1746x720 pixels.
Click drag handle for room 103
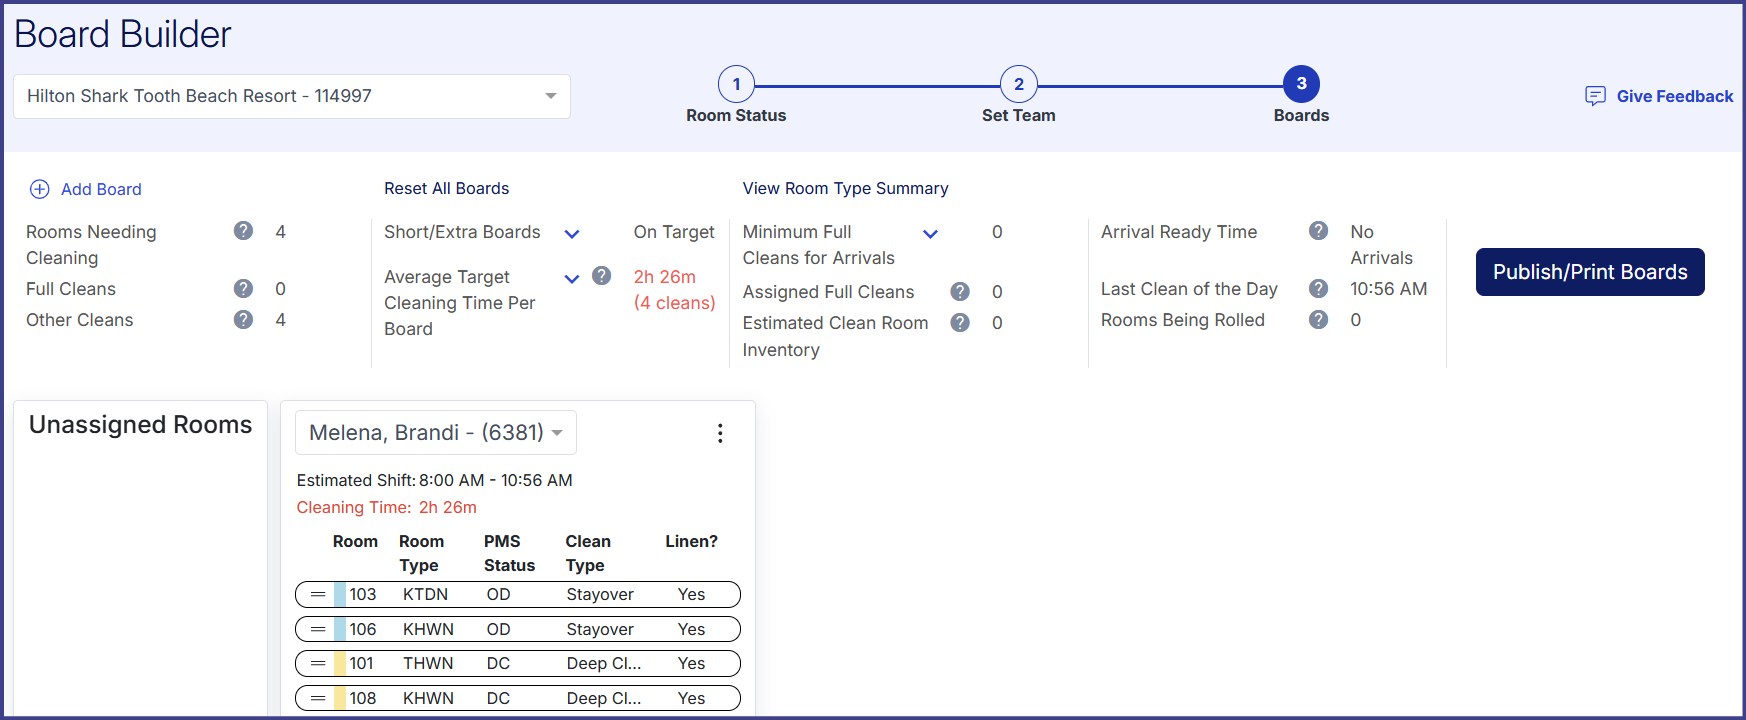tap(318, 595)
